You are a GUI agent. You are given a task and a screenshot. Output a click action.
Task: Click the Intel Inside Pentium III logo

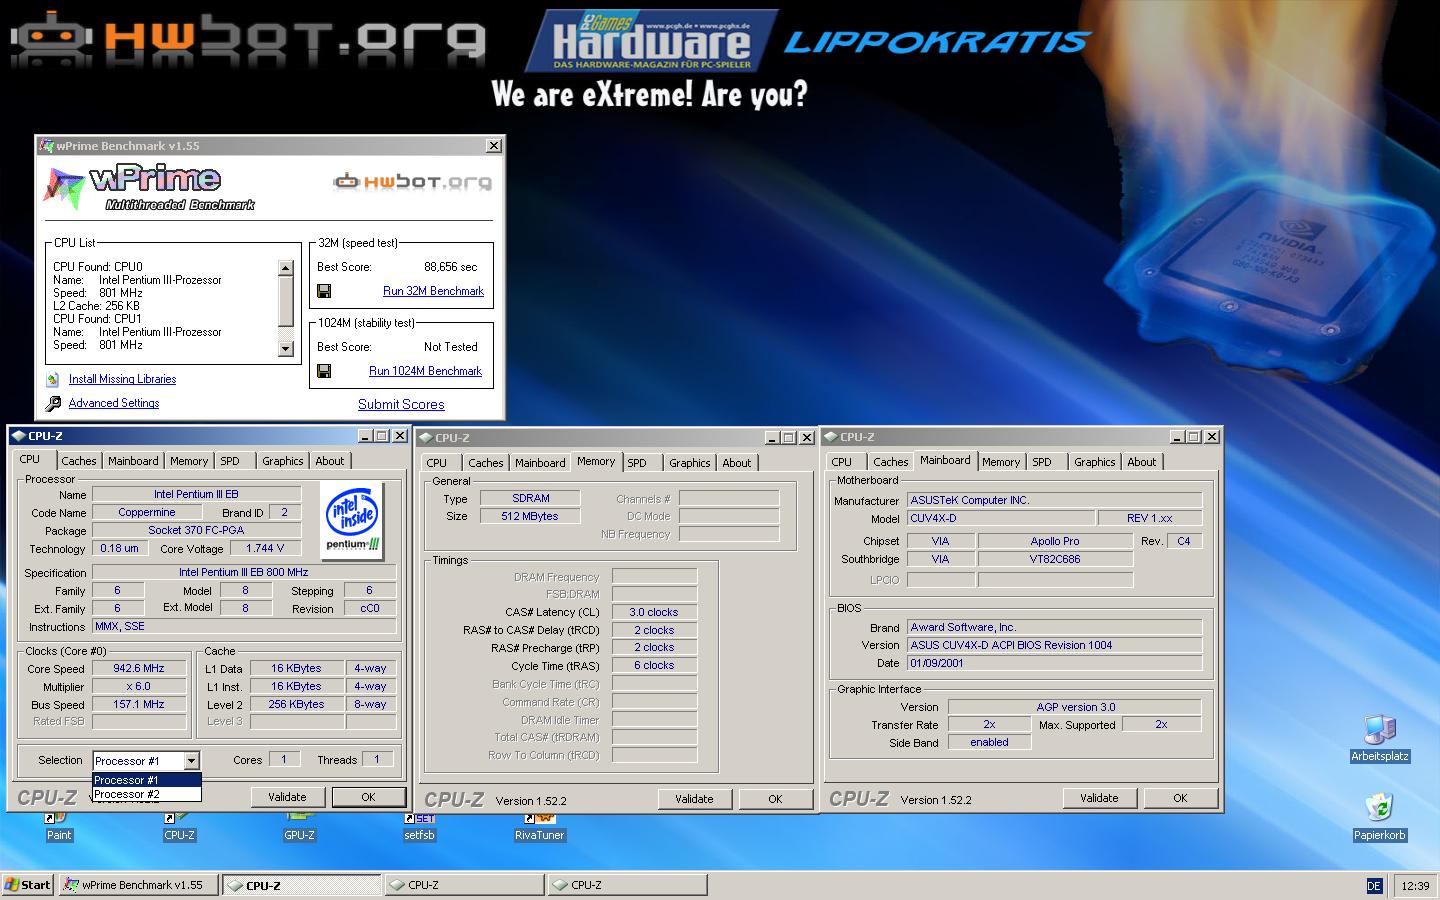click(x=354, y=519)
